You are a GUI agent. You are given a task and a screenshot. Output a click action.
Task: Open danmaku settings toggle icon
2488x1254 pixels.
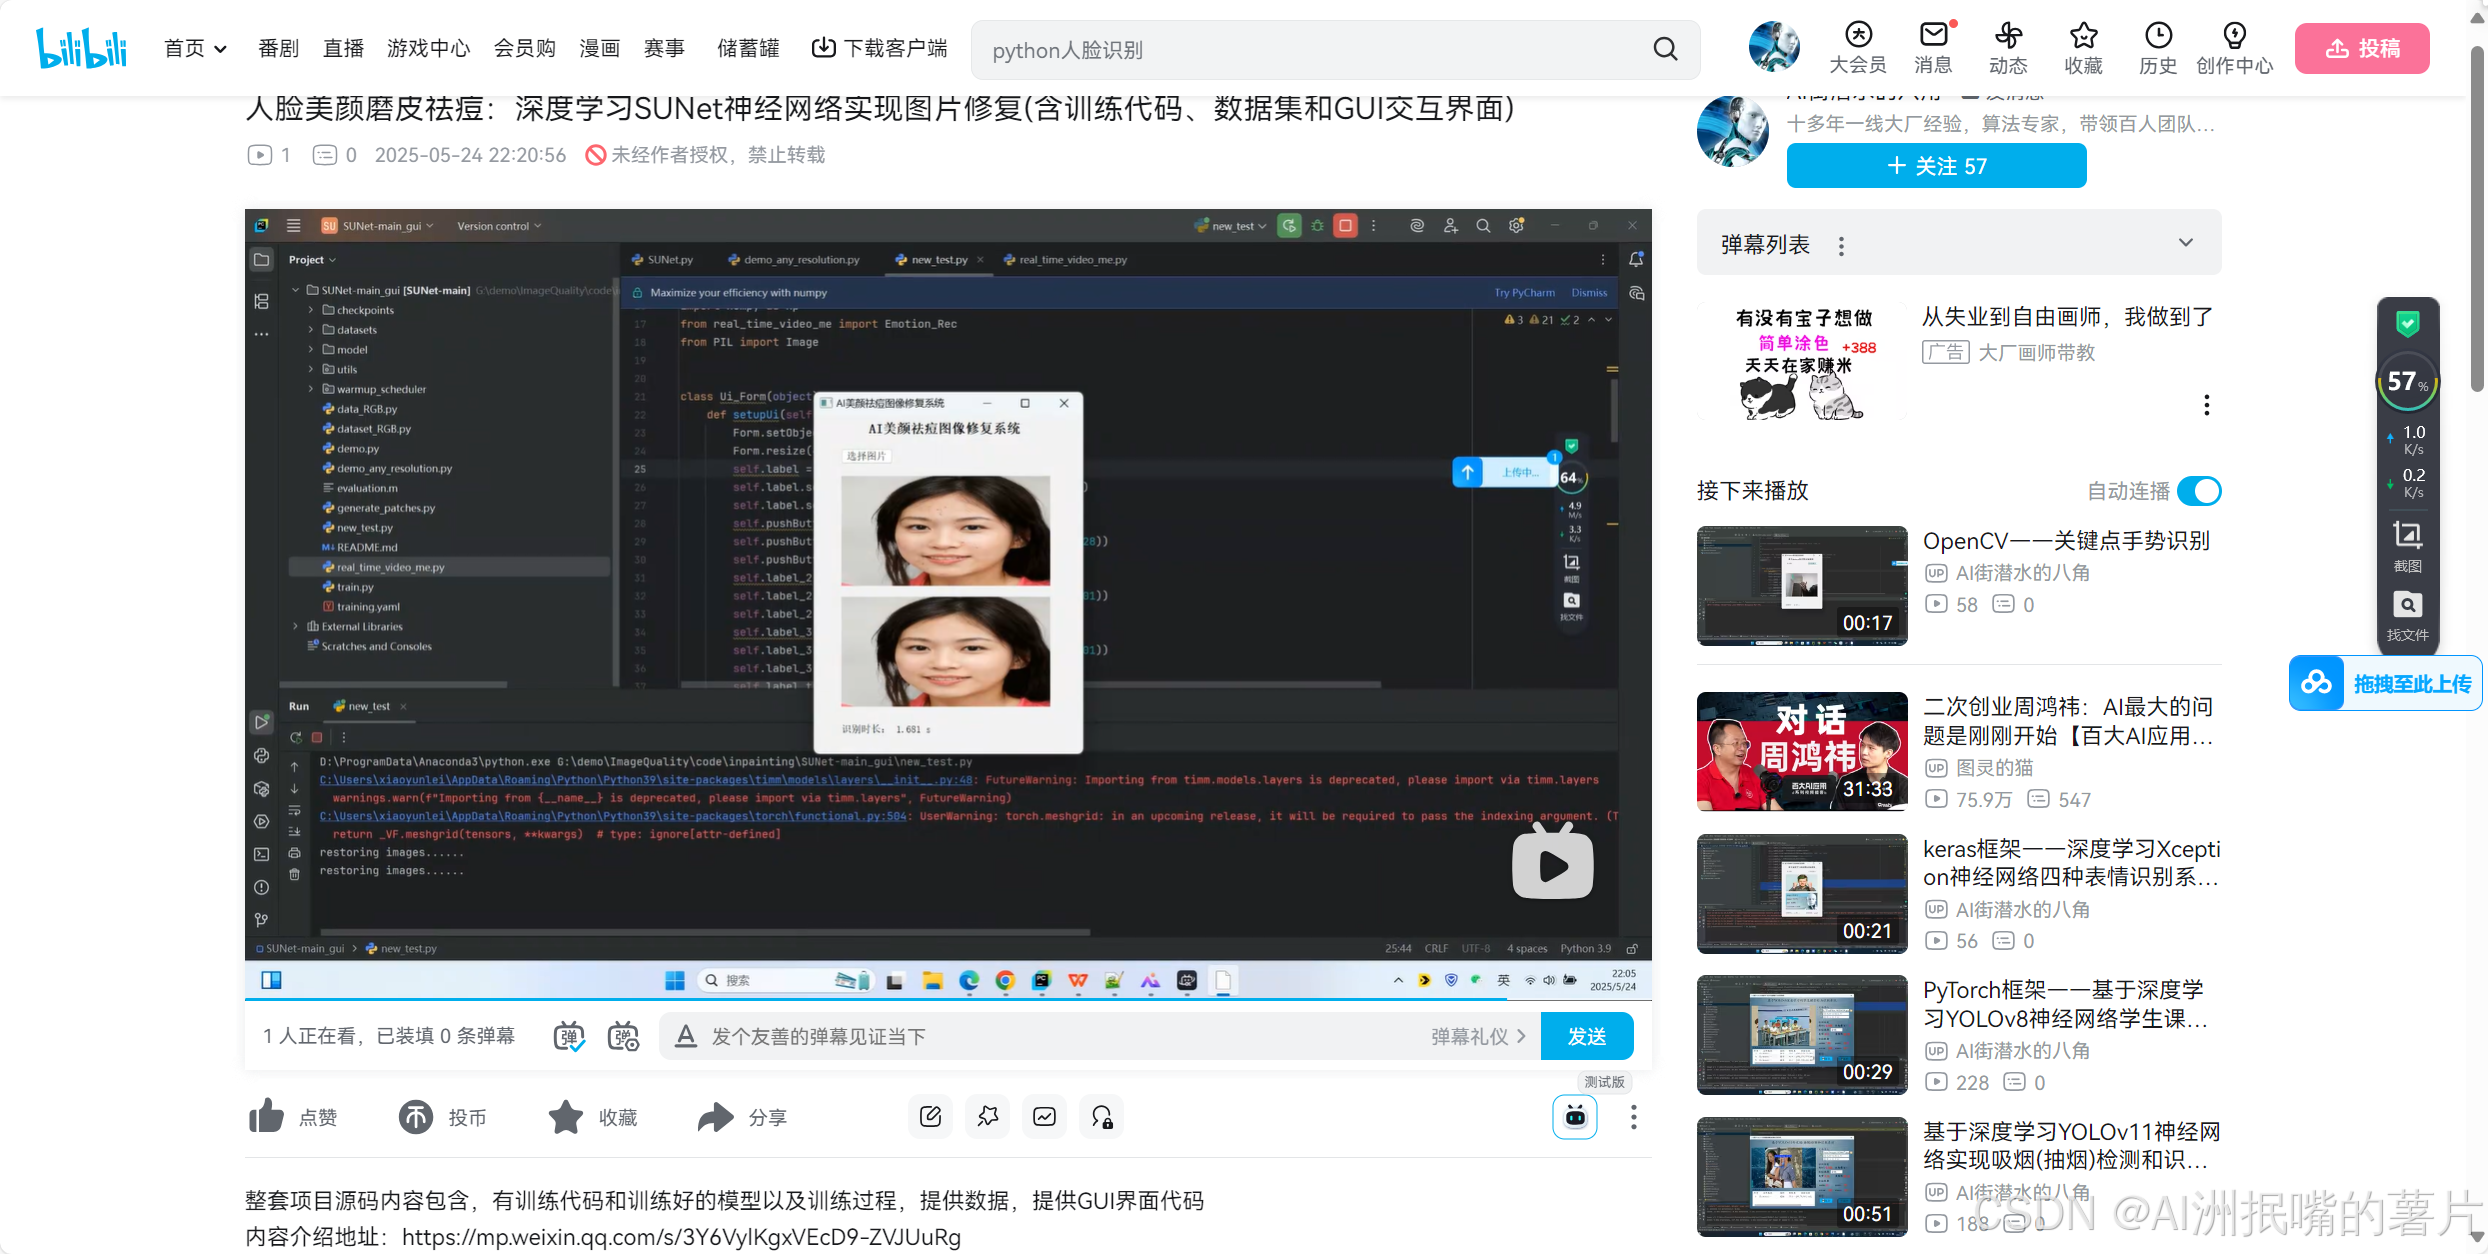click(623, 1036)
